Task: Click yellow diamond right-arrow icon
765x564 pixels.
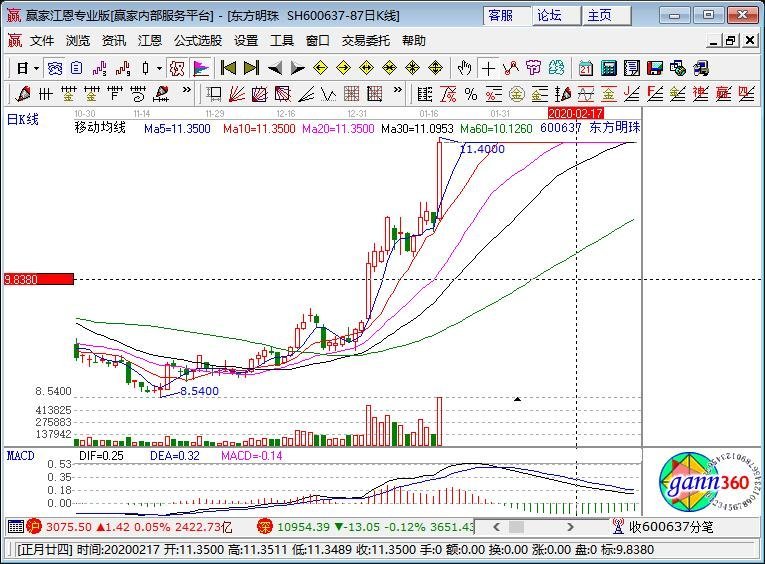Action: pos(343,68)
